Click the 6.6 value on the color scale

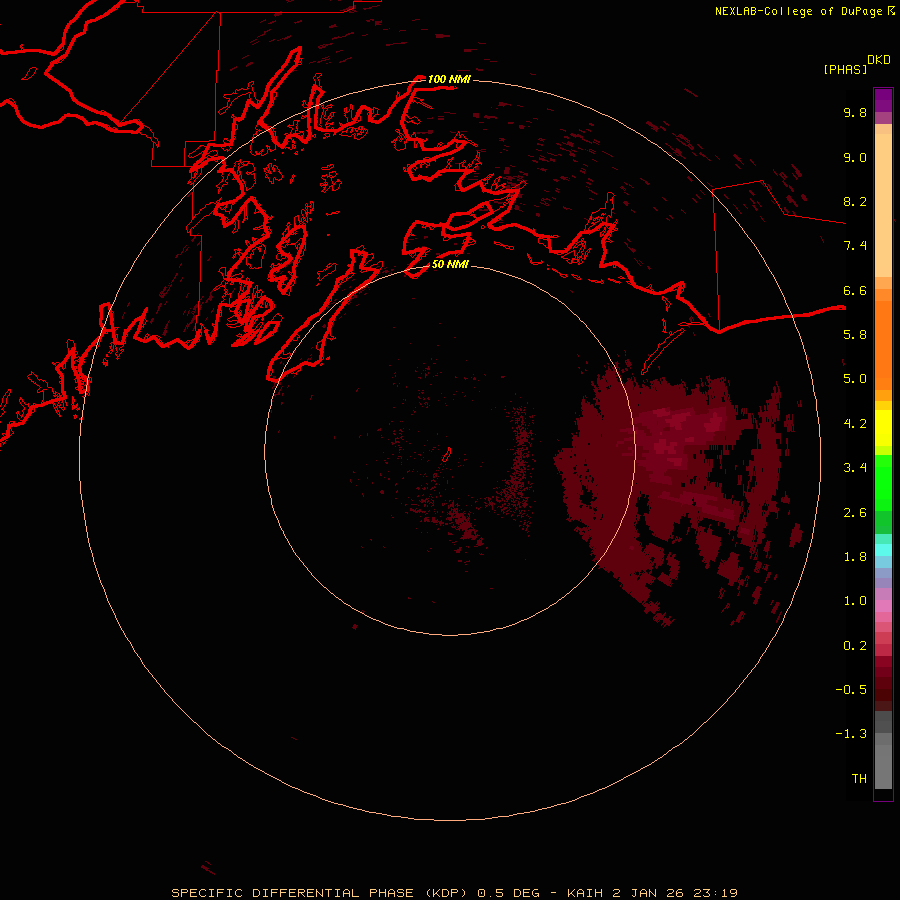pyautogui.click(x=855, y=290)
